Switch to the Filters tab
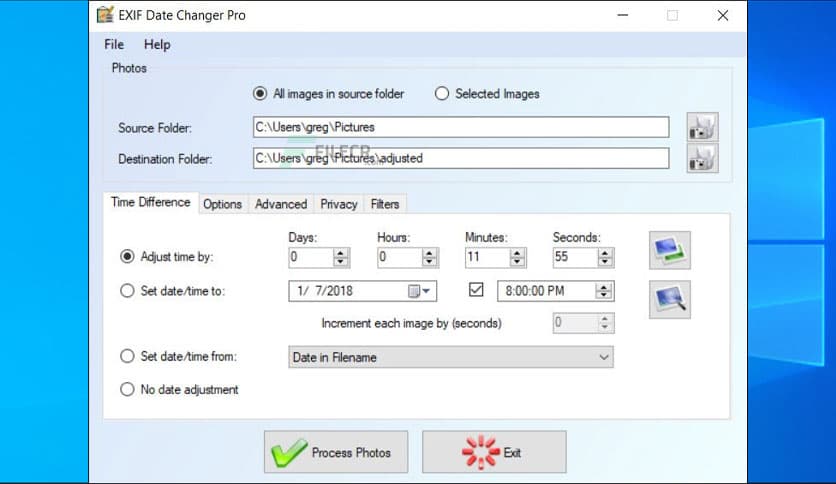Image resolution: width=836 pixels, height=484 pixels. click(385, 204)
